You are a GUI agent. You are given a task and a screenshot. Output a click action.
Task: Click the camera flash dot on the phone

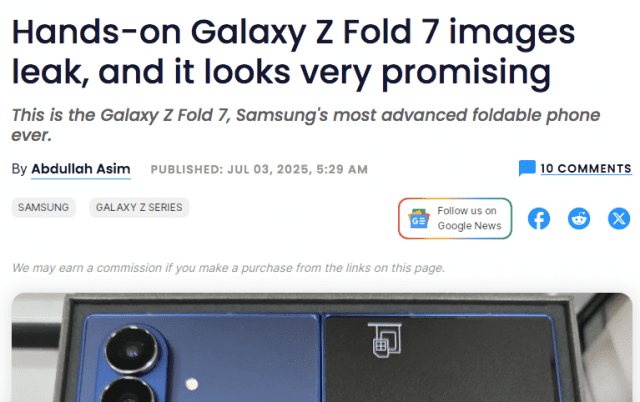(x=192, y=384)
